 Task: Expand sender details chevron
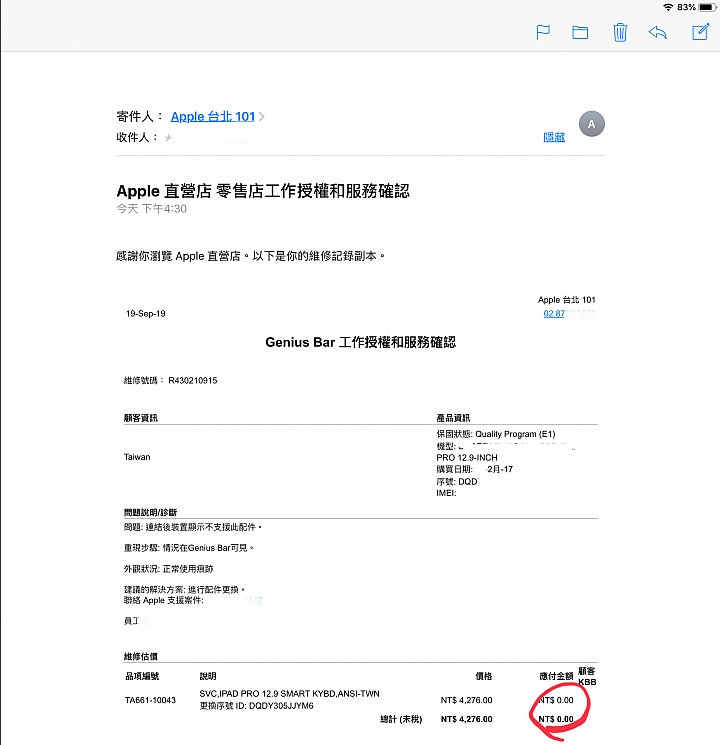coord(261,116)
